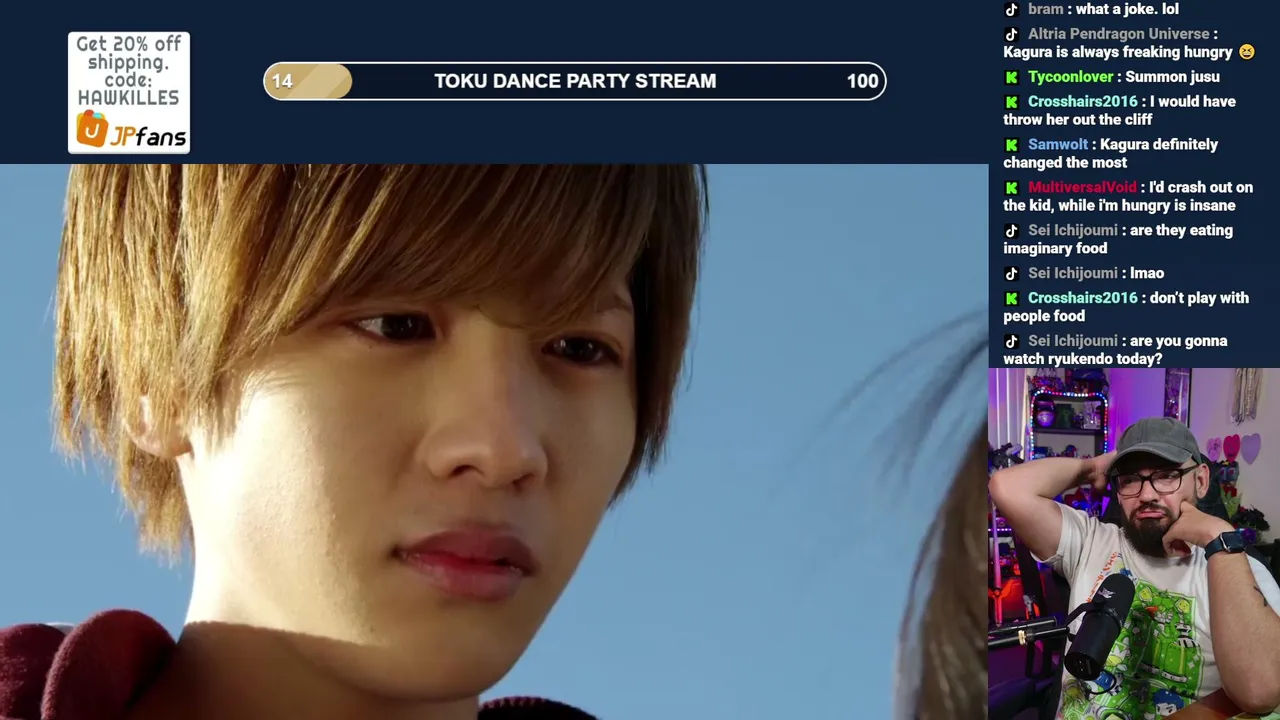
Task: Select Sei Ichijoumi on the lmao message
Action: coord(1073,274)
